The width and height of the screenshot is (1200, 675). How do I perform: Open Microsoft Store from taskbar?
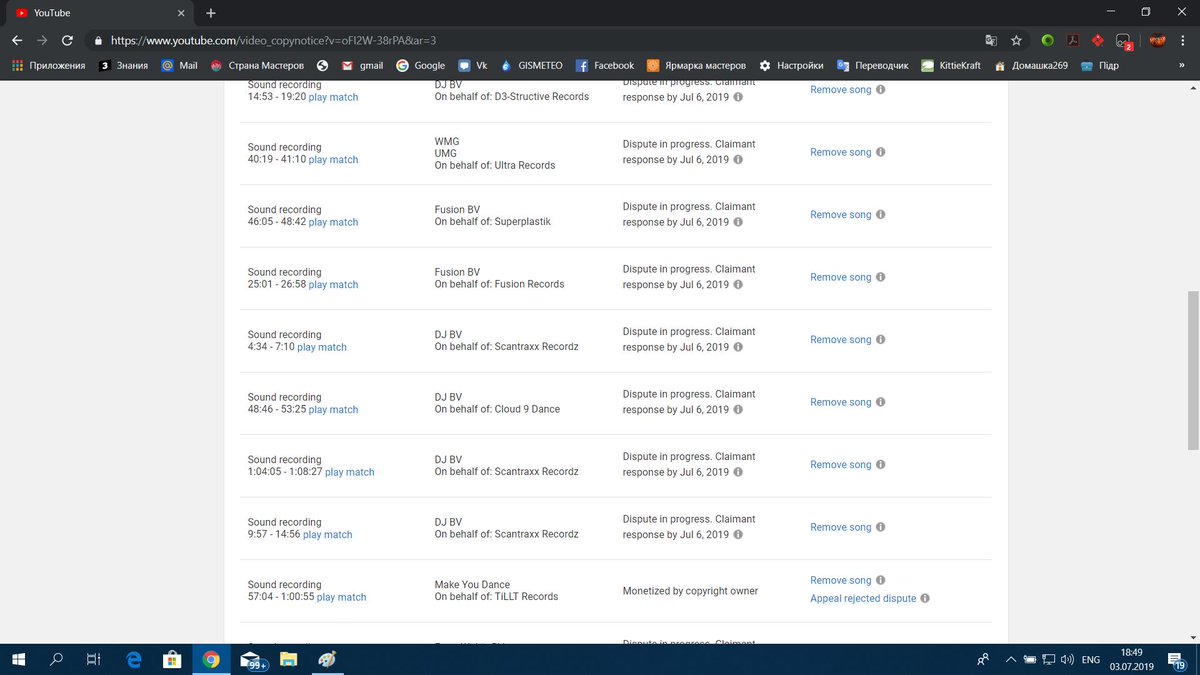pyautogui.click(x=171, y=659)
